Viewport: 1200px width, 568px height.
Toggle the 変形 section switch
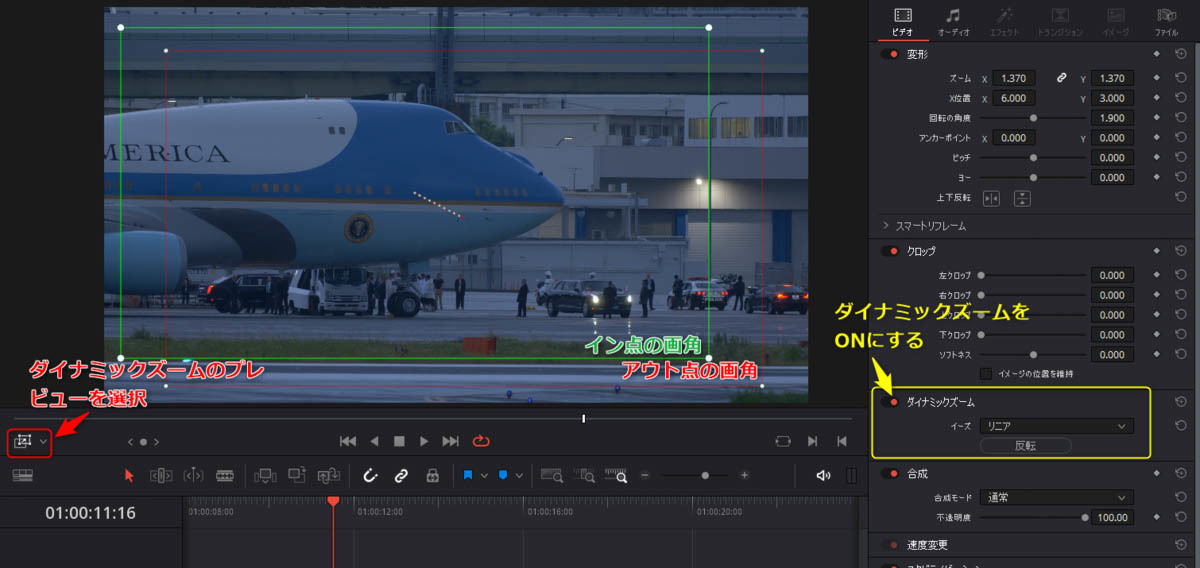[889, 54]
